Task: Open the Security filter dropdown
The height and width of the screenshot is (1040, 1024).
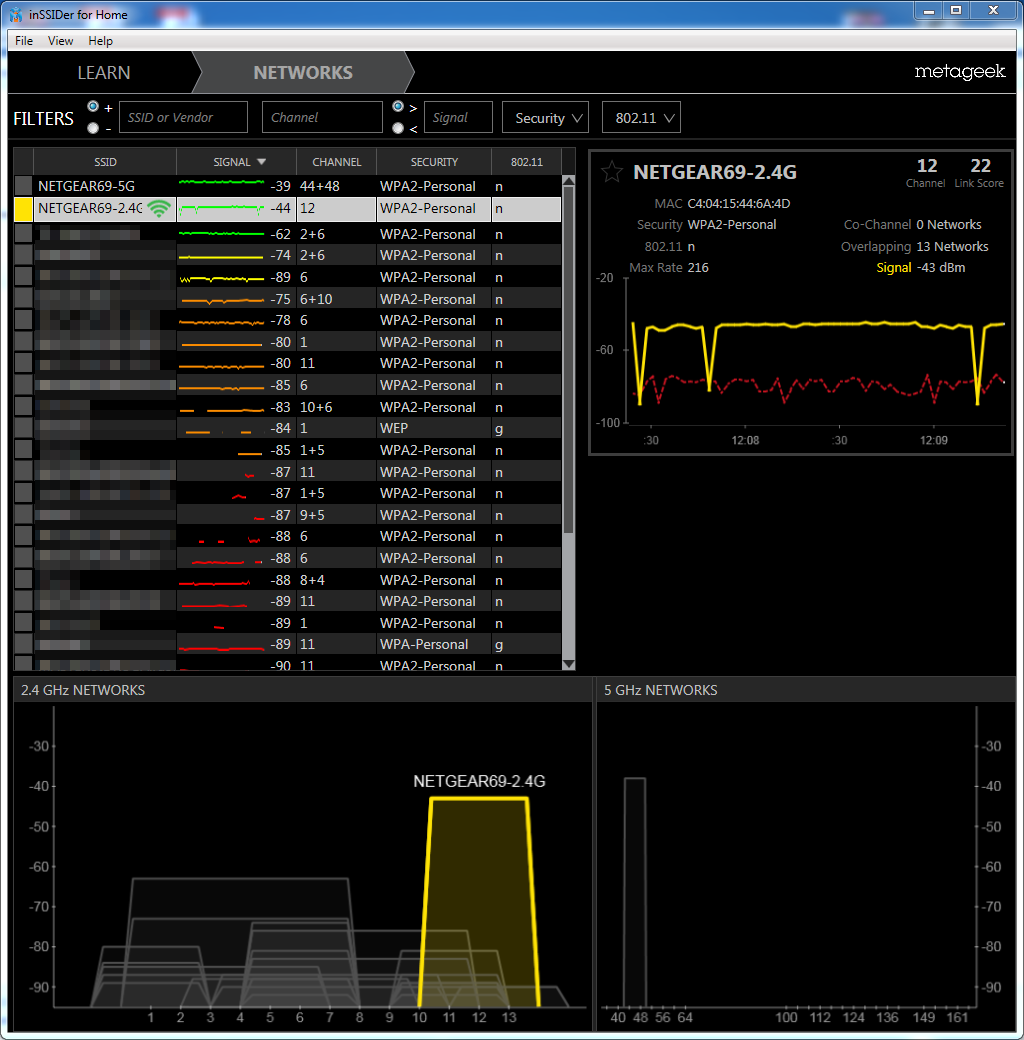Action: pos(545,117)
